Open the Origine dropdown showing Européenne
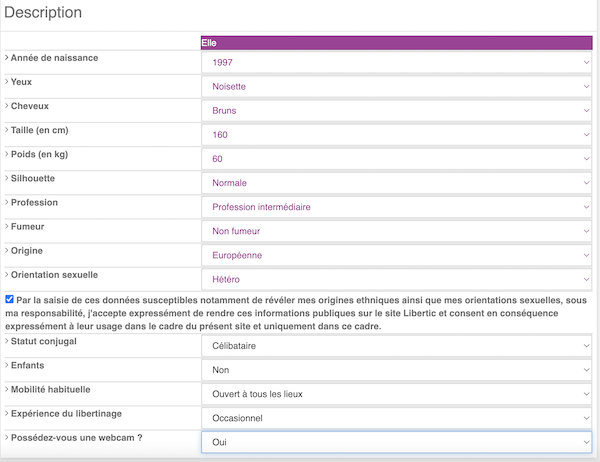Image resolution: width=600 pixels, height=462 pixels. (x=397, y=255)
